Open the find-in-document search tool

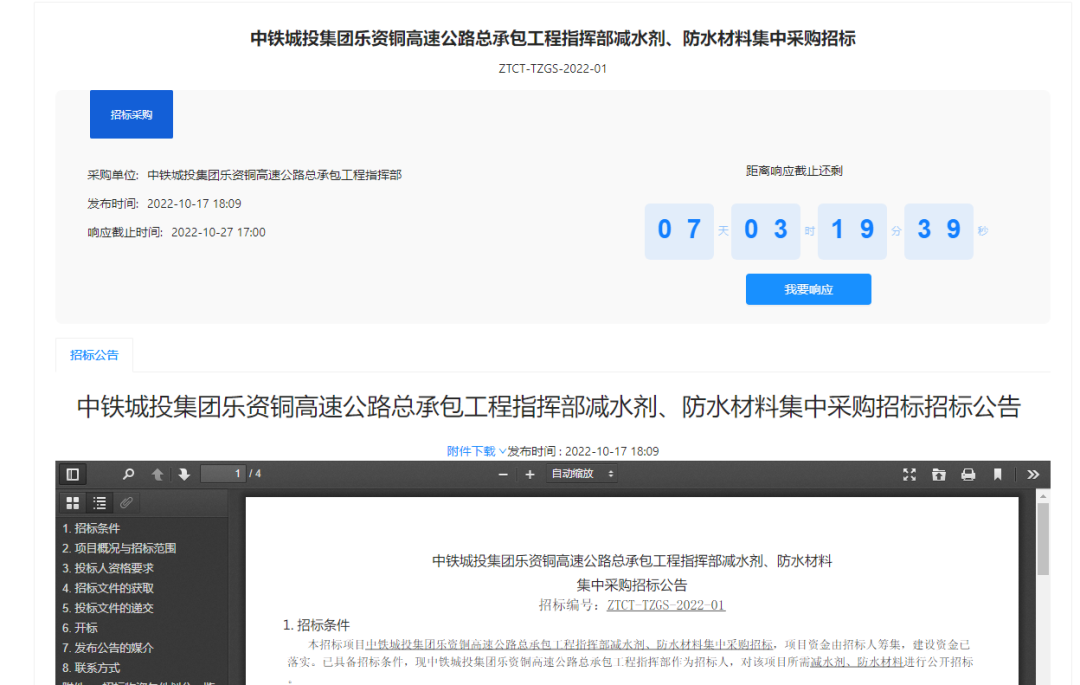pos(128,474)
